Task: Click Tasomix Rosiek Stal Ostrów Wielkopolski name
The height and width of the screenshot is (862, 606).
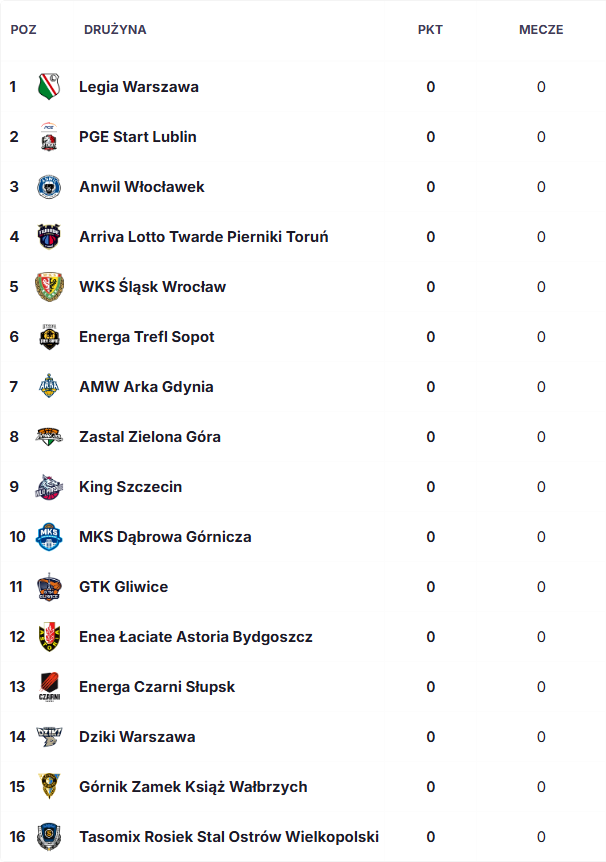Action: [x=229, y=837]
